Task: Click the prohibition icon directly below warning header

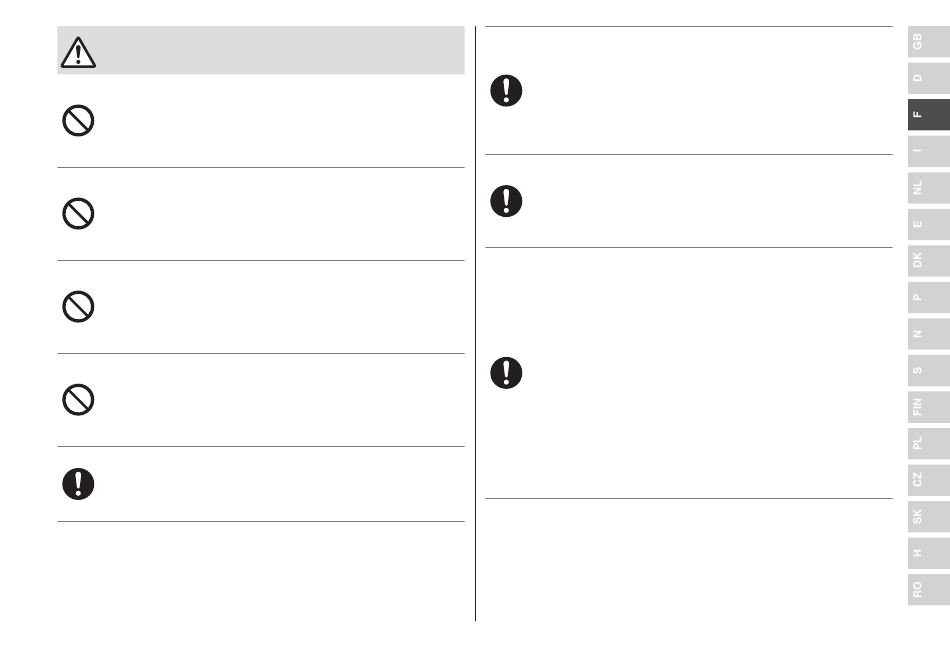Action: coord(78,121)
